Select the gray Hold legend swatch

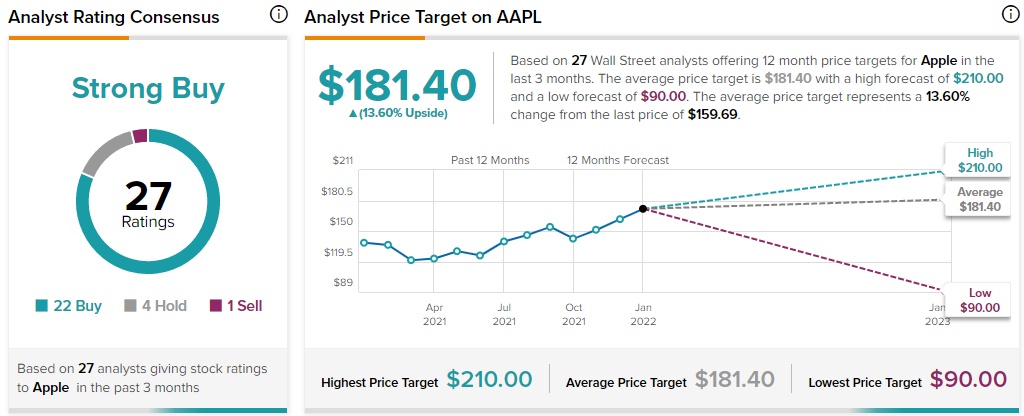click(131, 306)
